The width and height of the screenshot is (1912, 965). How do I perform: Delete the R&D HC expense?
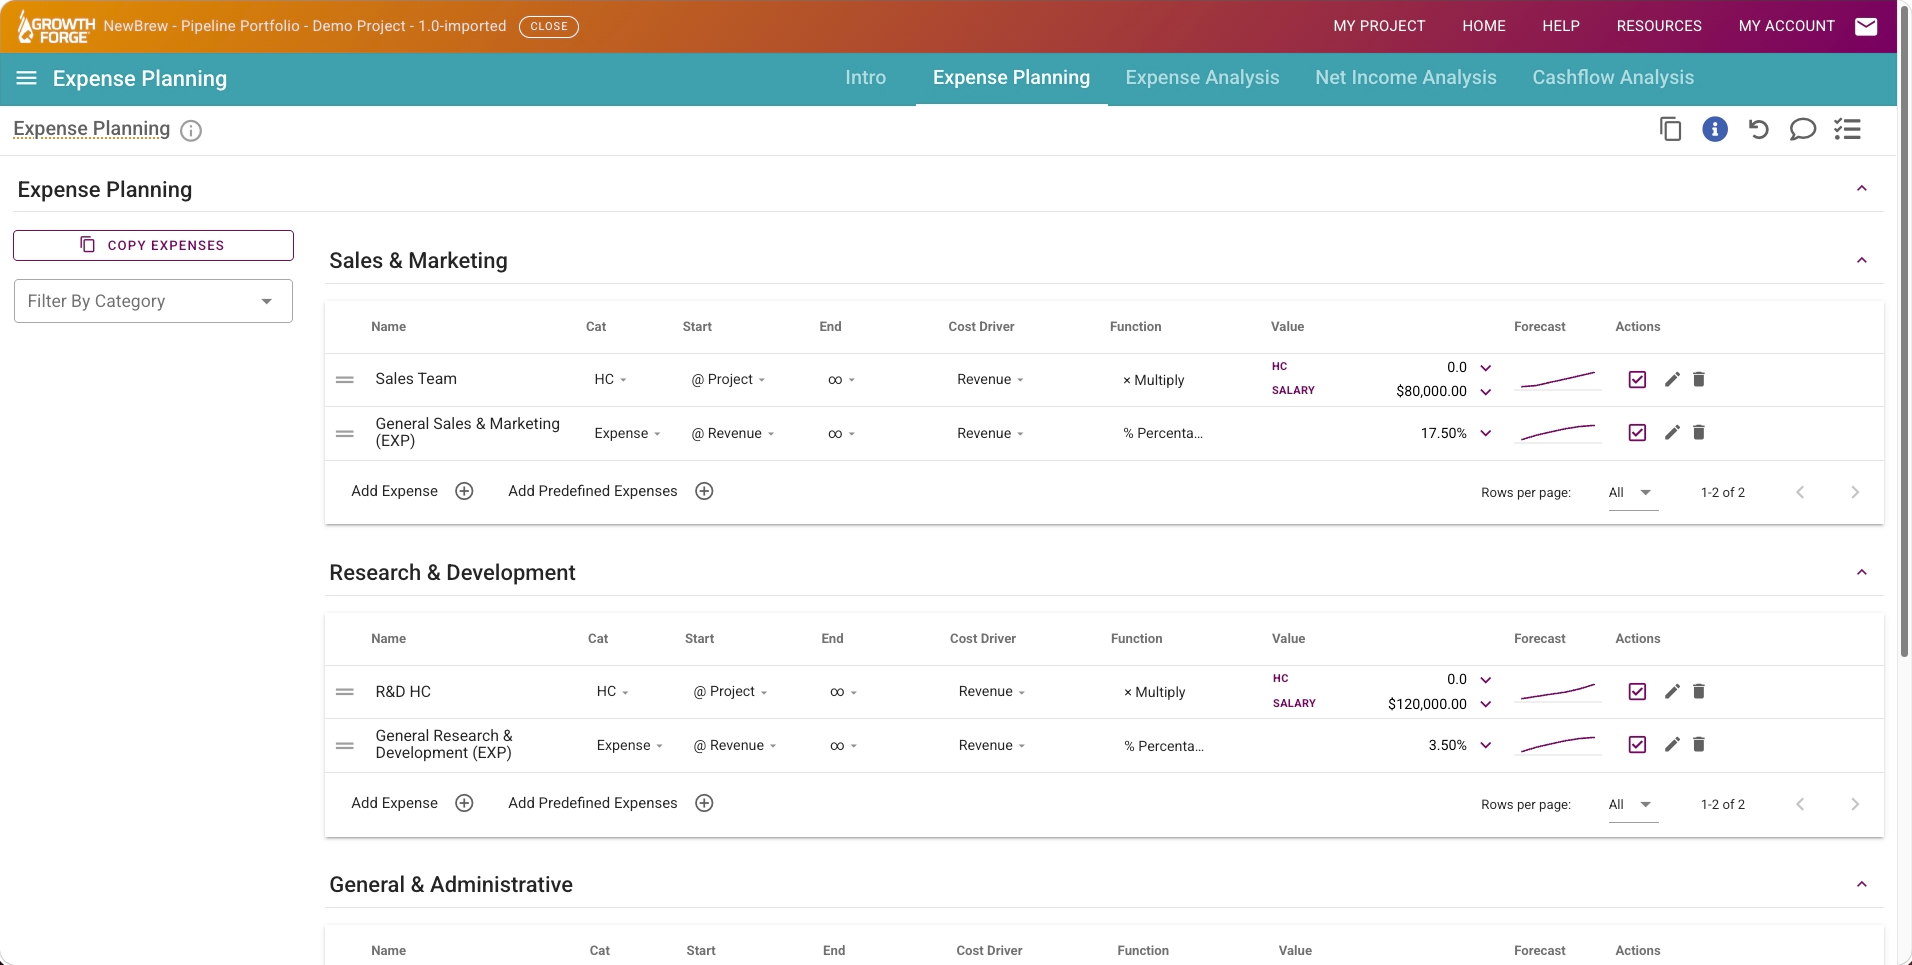click(x=1699, y=691)
